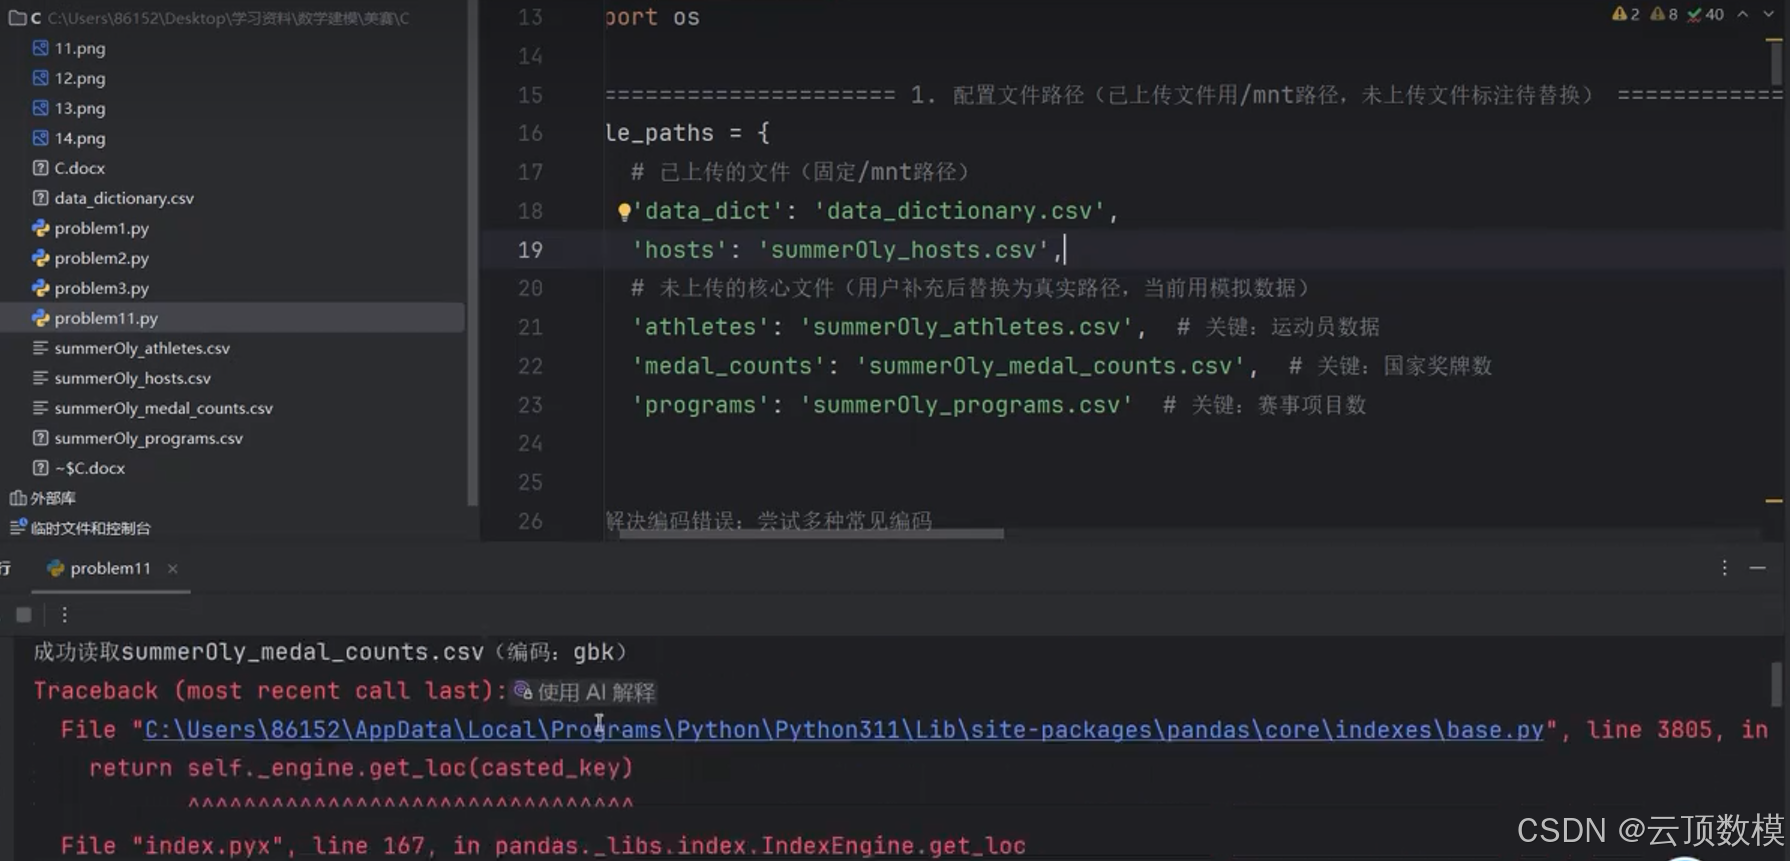This screenshot has height=861, width=1790.
Task: Click the editor horizontal scrollbar
Action: click(810, 534)
